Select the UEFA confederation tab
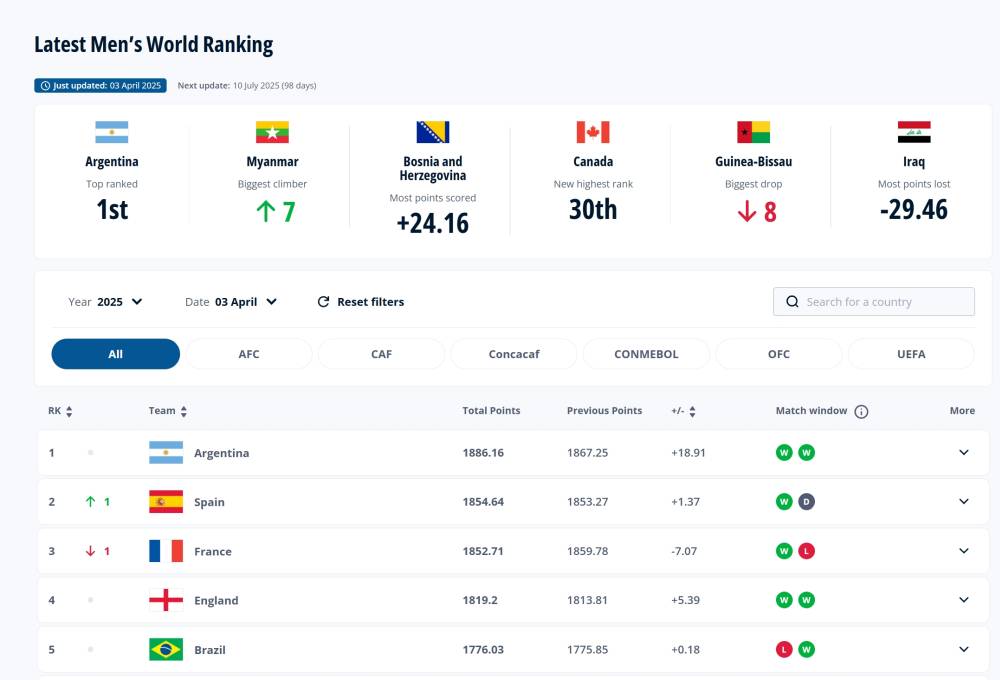1000x680 pixels. pyautogui.click(x=910, y=354)
